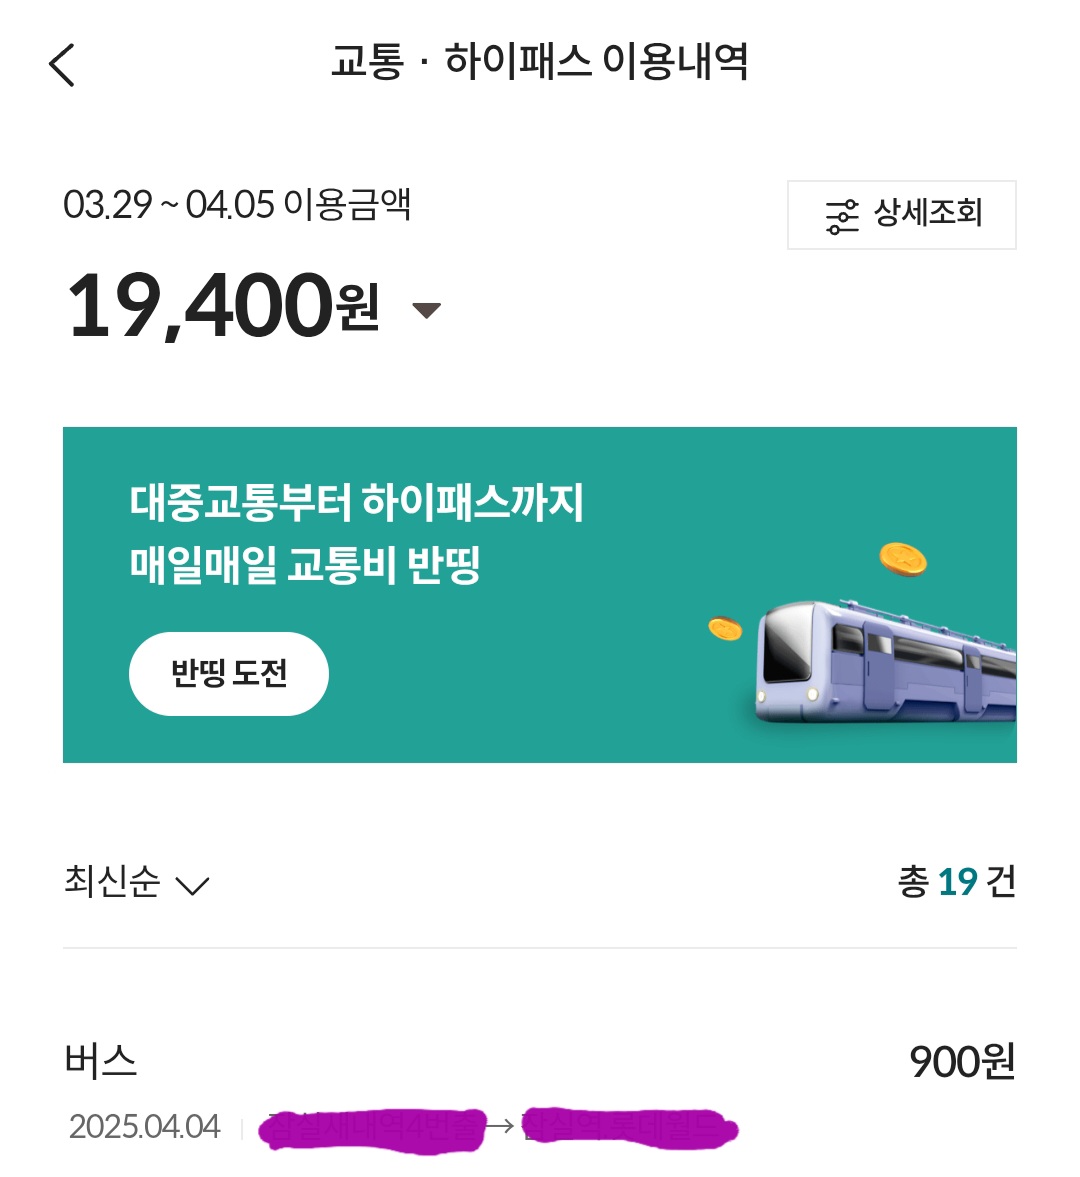1080x1177 pixels.
Task: Click the arrow between the redacted stops
Action: coord(501,1127)
